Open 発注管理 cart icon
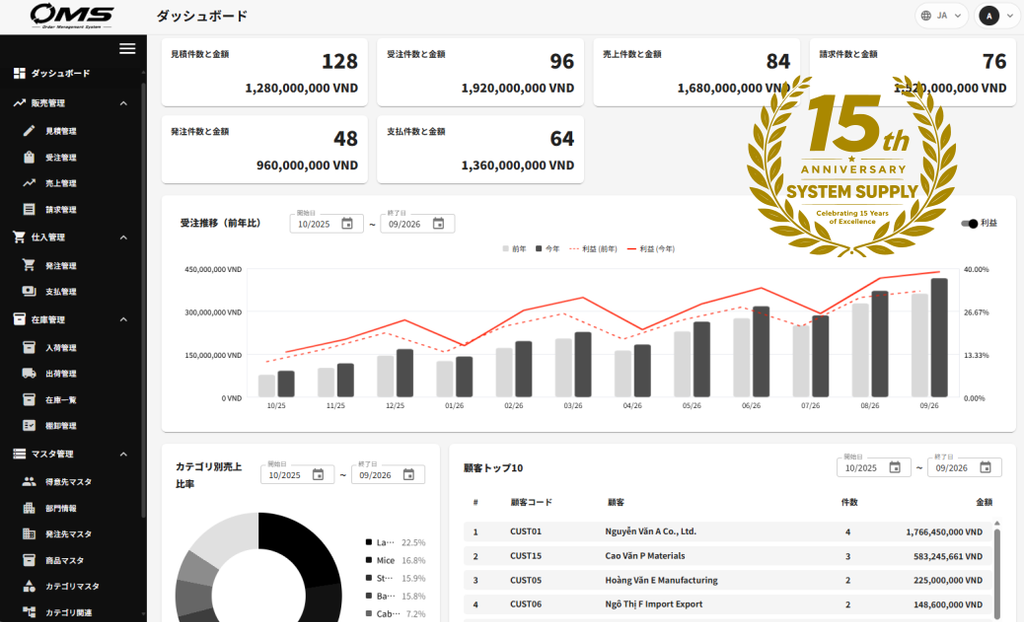The image size is (1024, 622). point(29,265)
